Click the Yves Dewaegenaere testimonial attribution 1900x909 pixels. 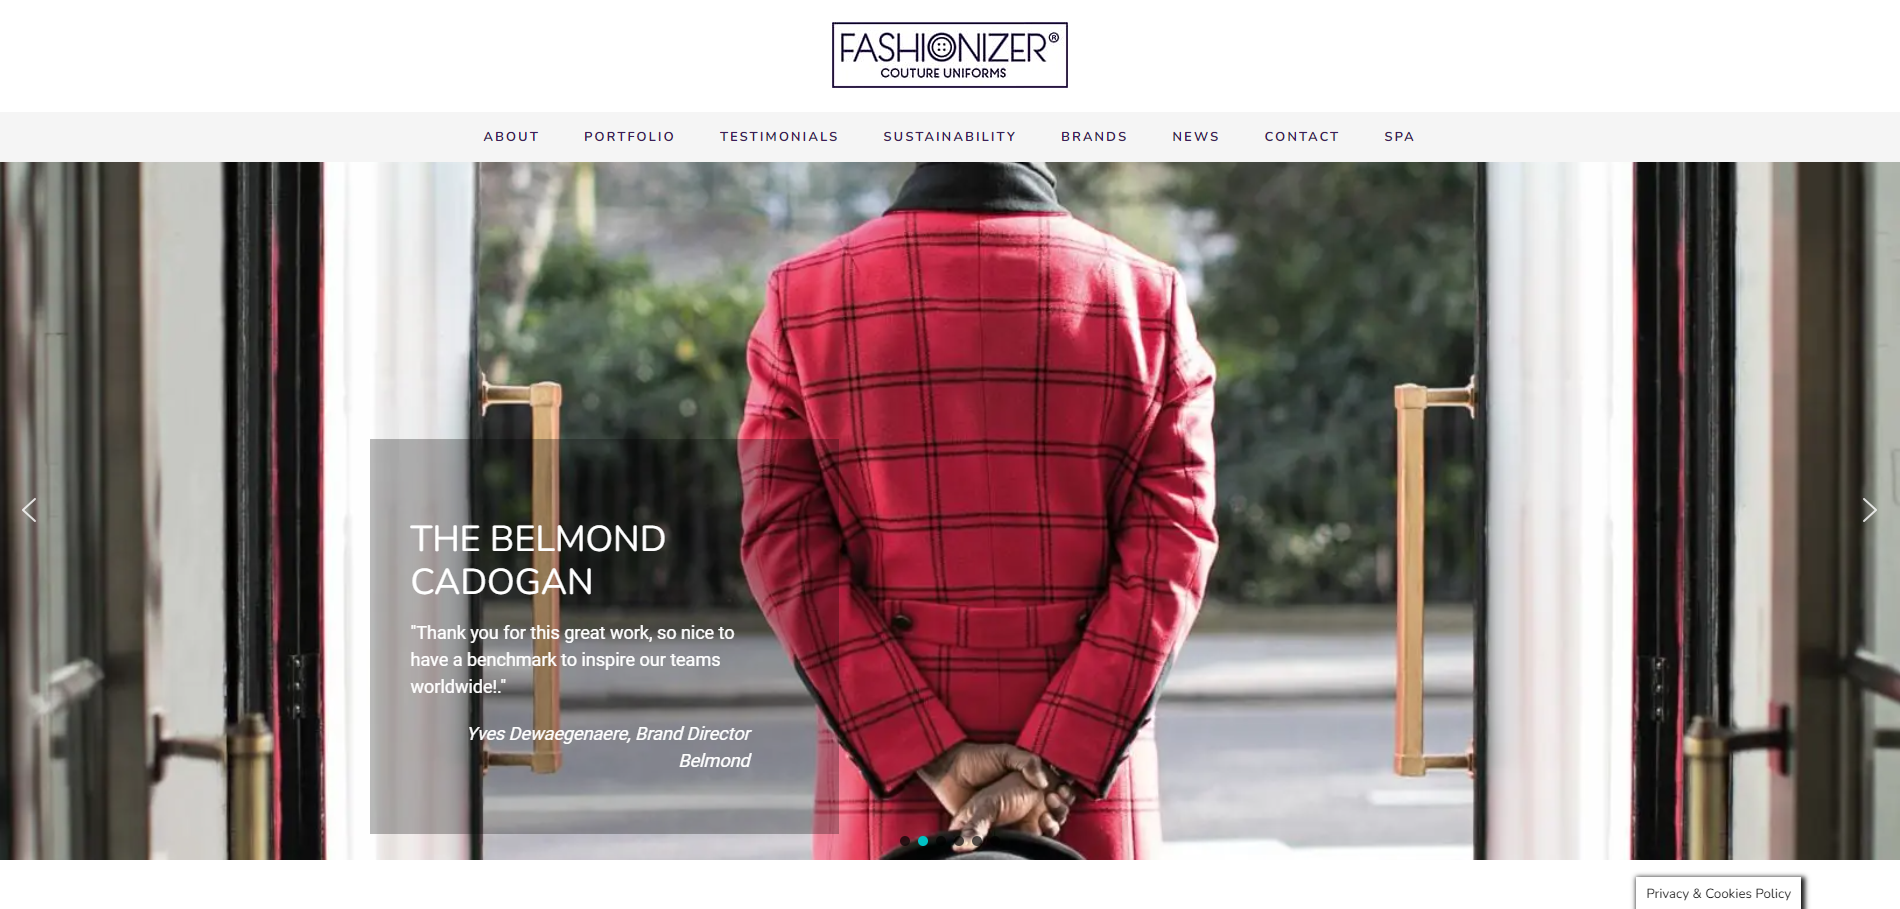click(x=609, y=747)
